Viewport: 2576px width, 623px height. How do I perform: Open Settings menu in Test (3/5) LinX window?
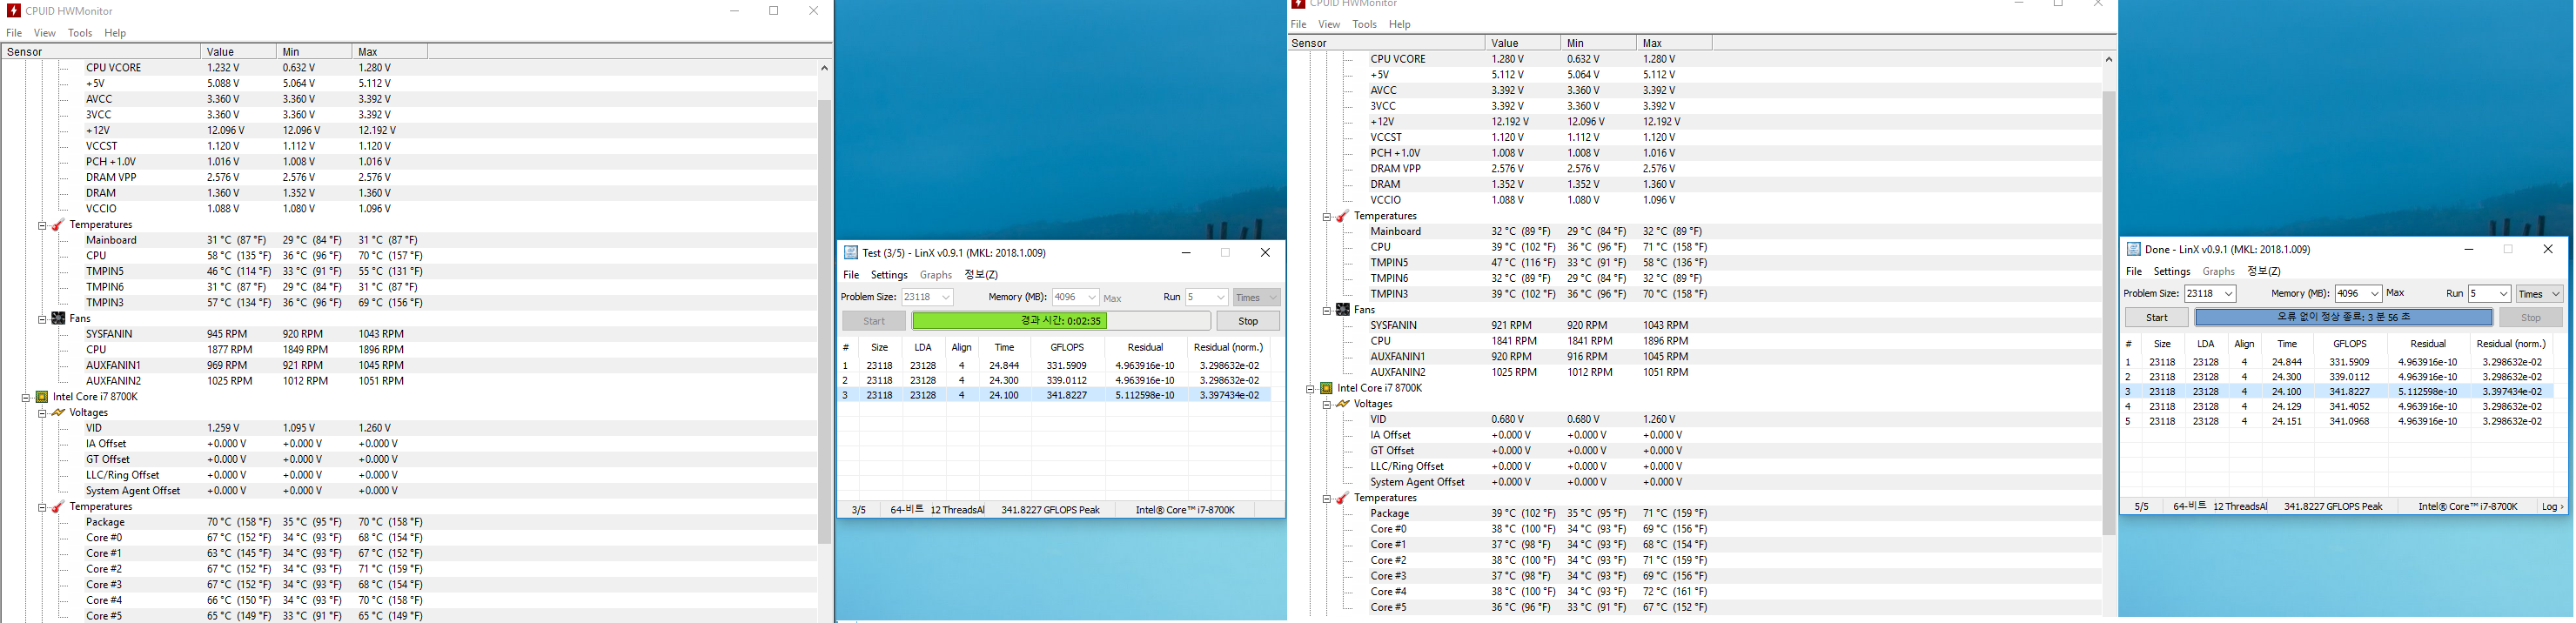[889, 275]
